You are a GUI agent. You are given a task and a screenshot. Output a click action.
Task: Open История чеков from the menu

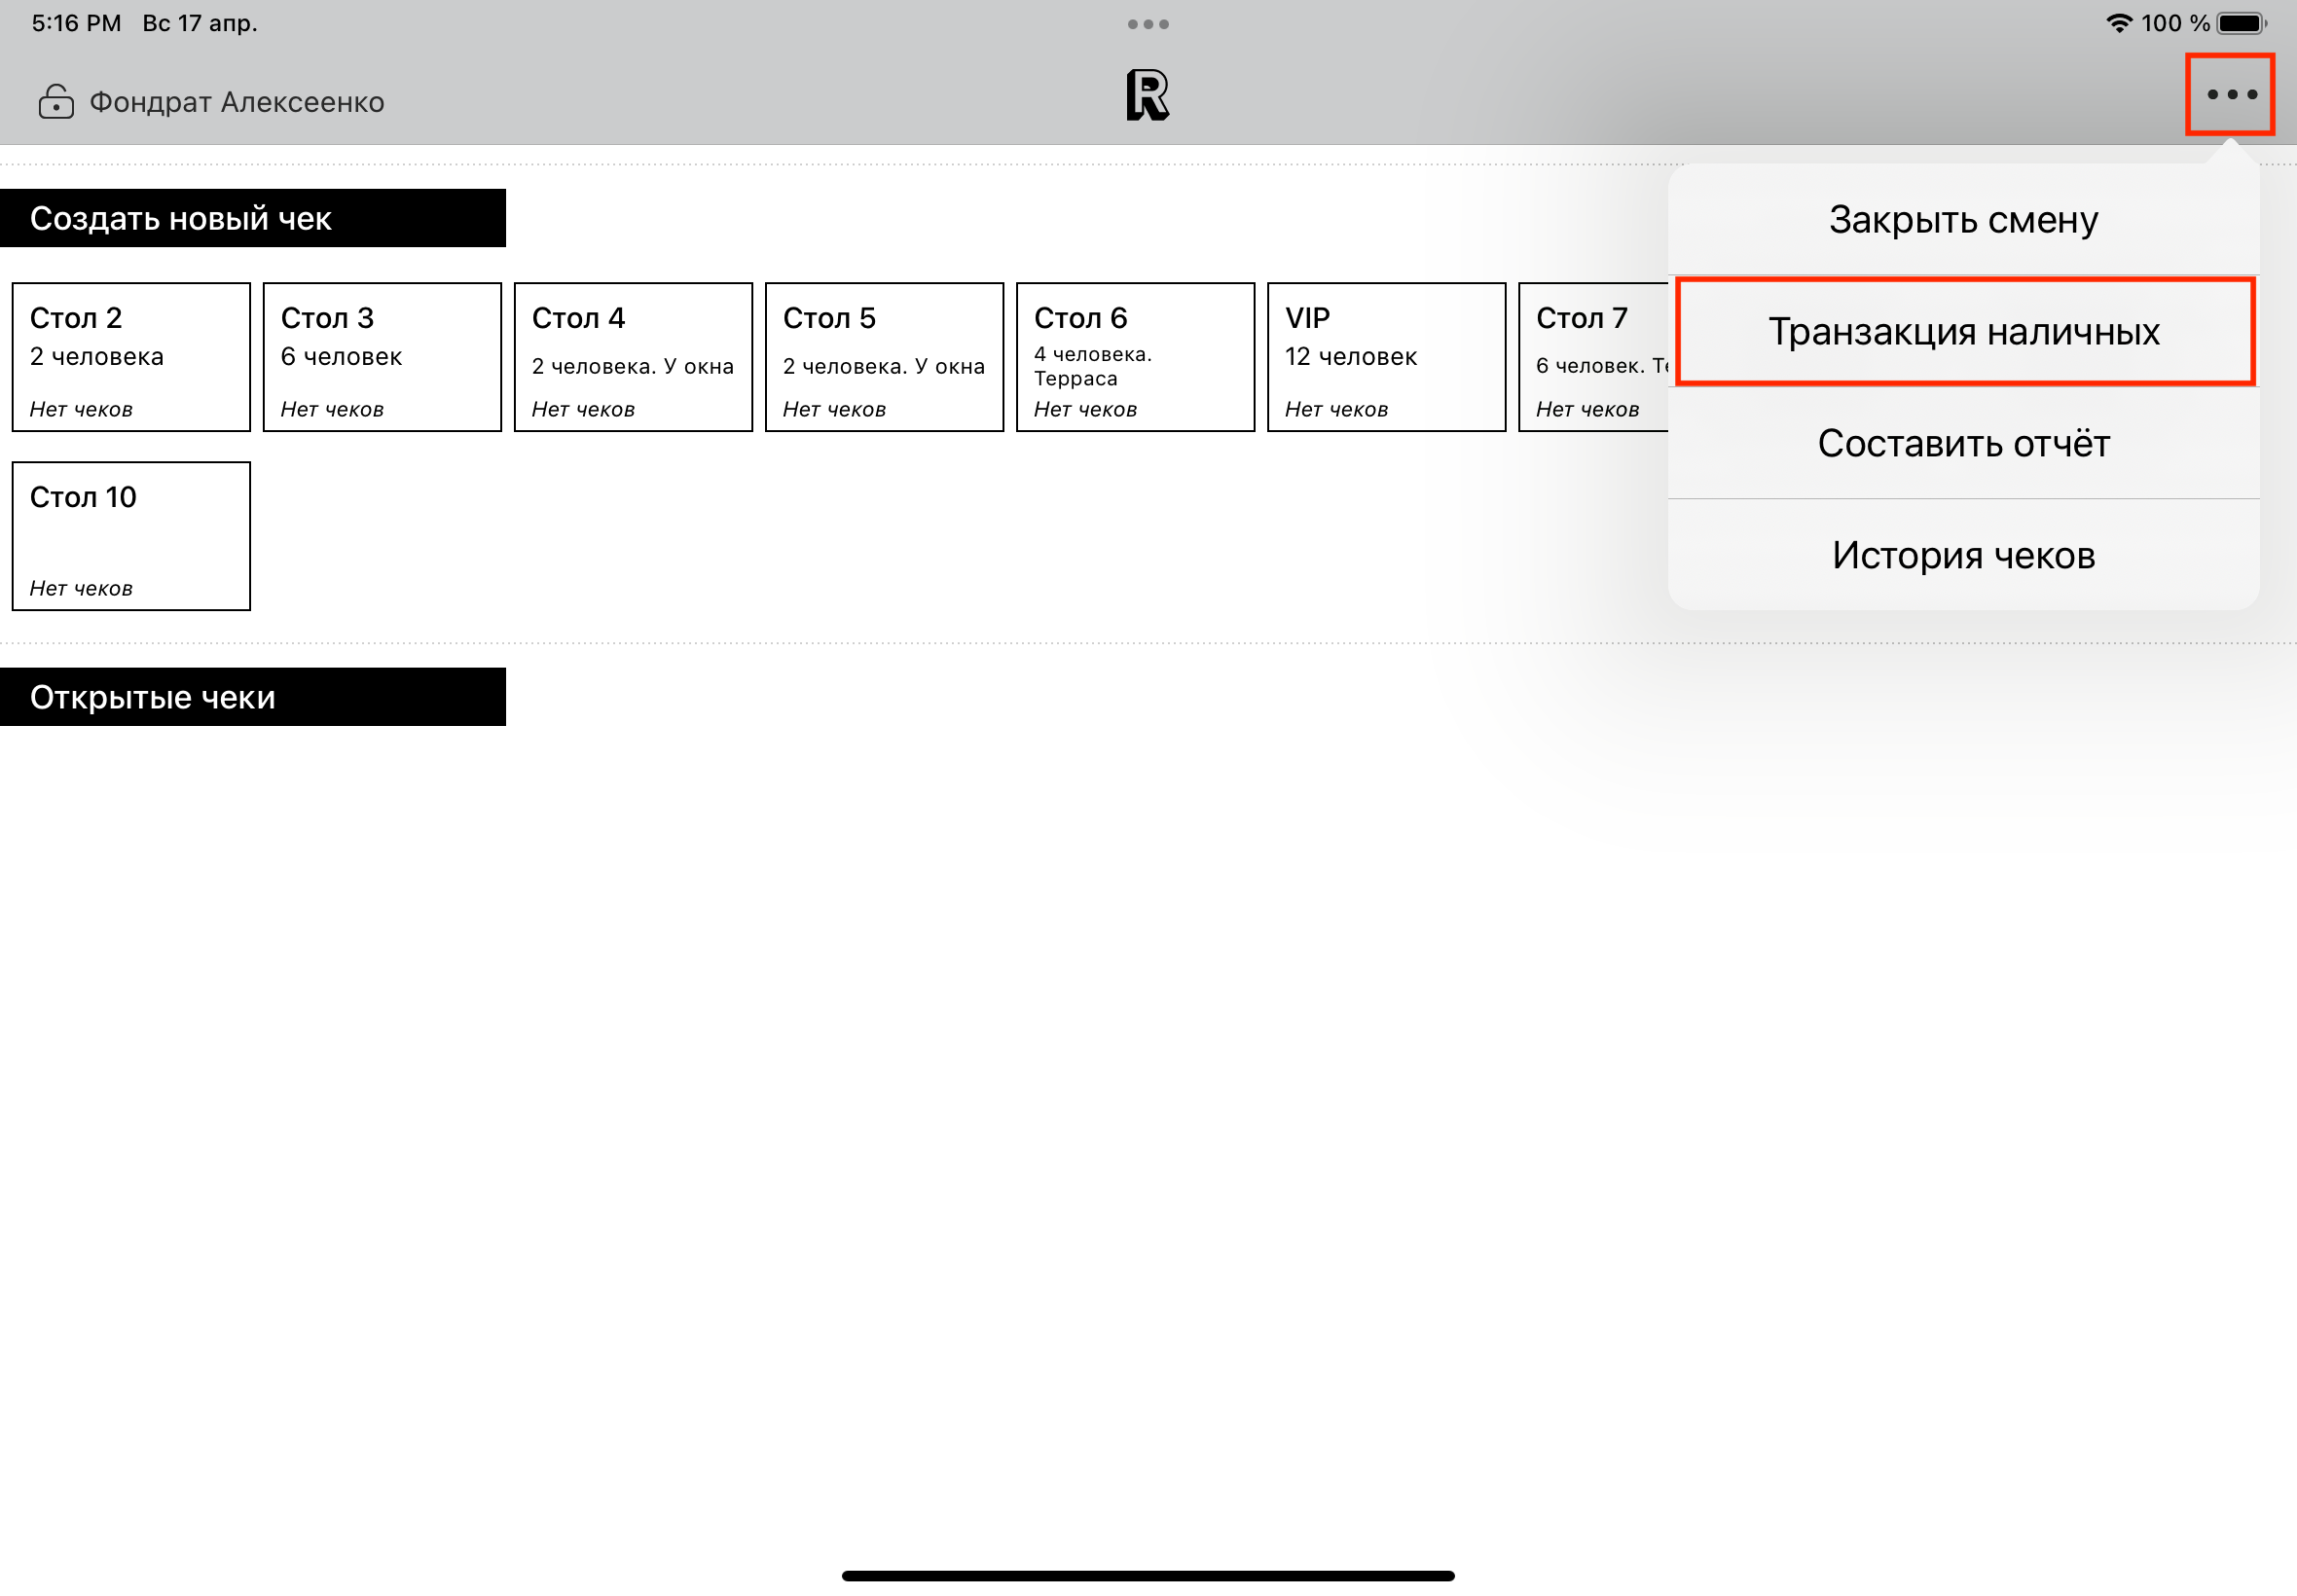[1962, 556]
